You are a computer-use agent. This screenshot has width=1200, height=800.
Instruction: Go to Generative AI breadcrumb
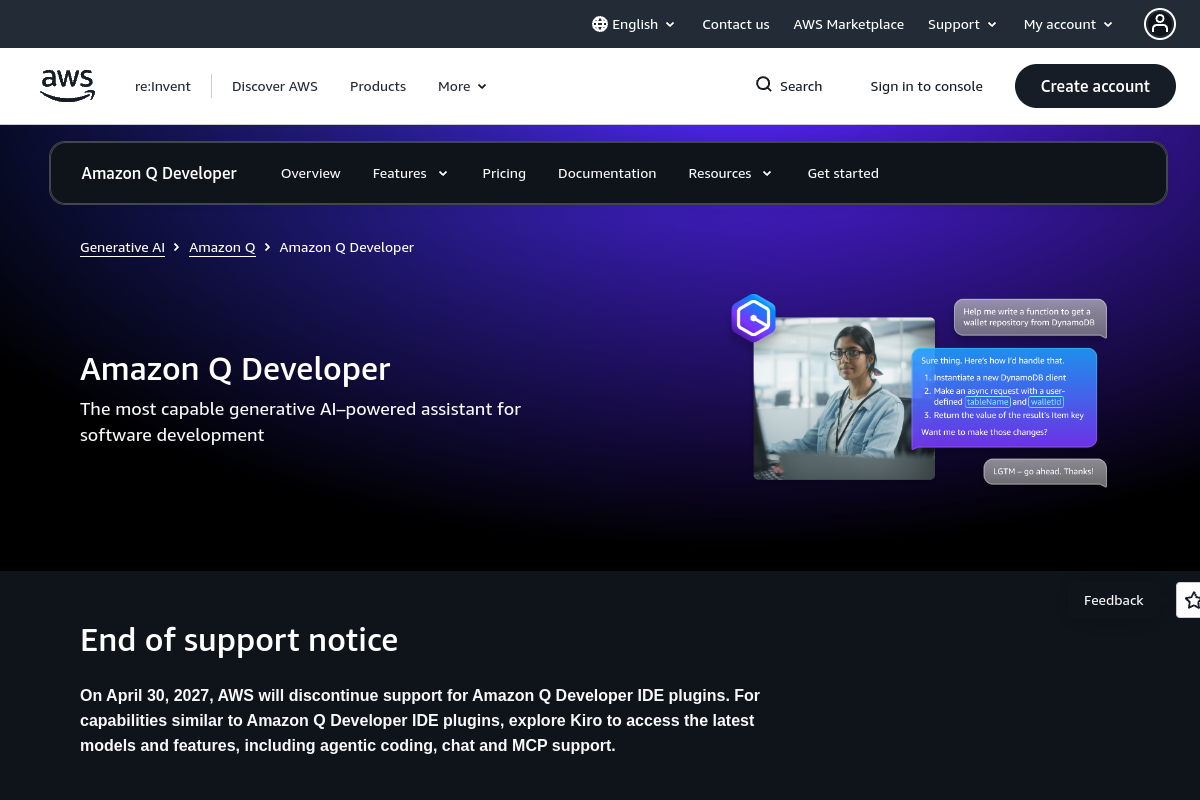(122, 247)
